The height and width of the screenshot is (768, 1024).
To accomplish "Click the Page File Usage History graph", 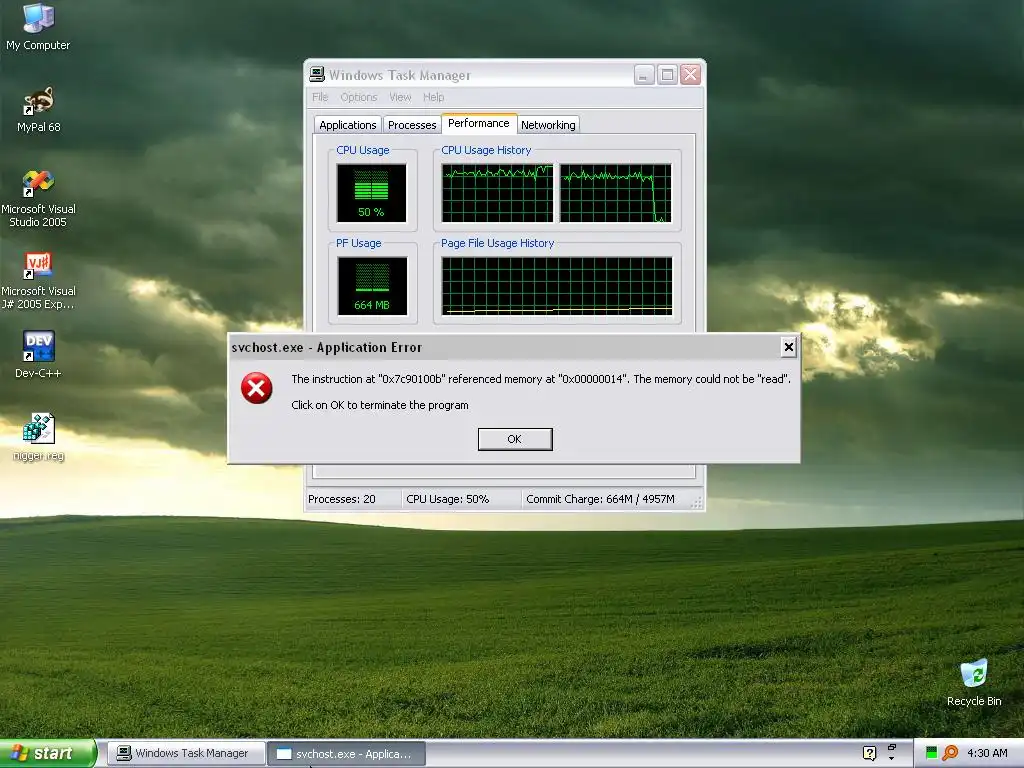I will pos(557,286).
